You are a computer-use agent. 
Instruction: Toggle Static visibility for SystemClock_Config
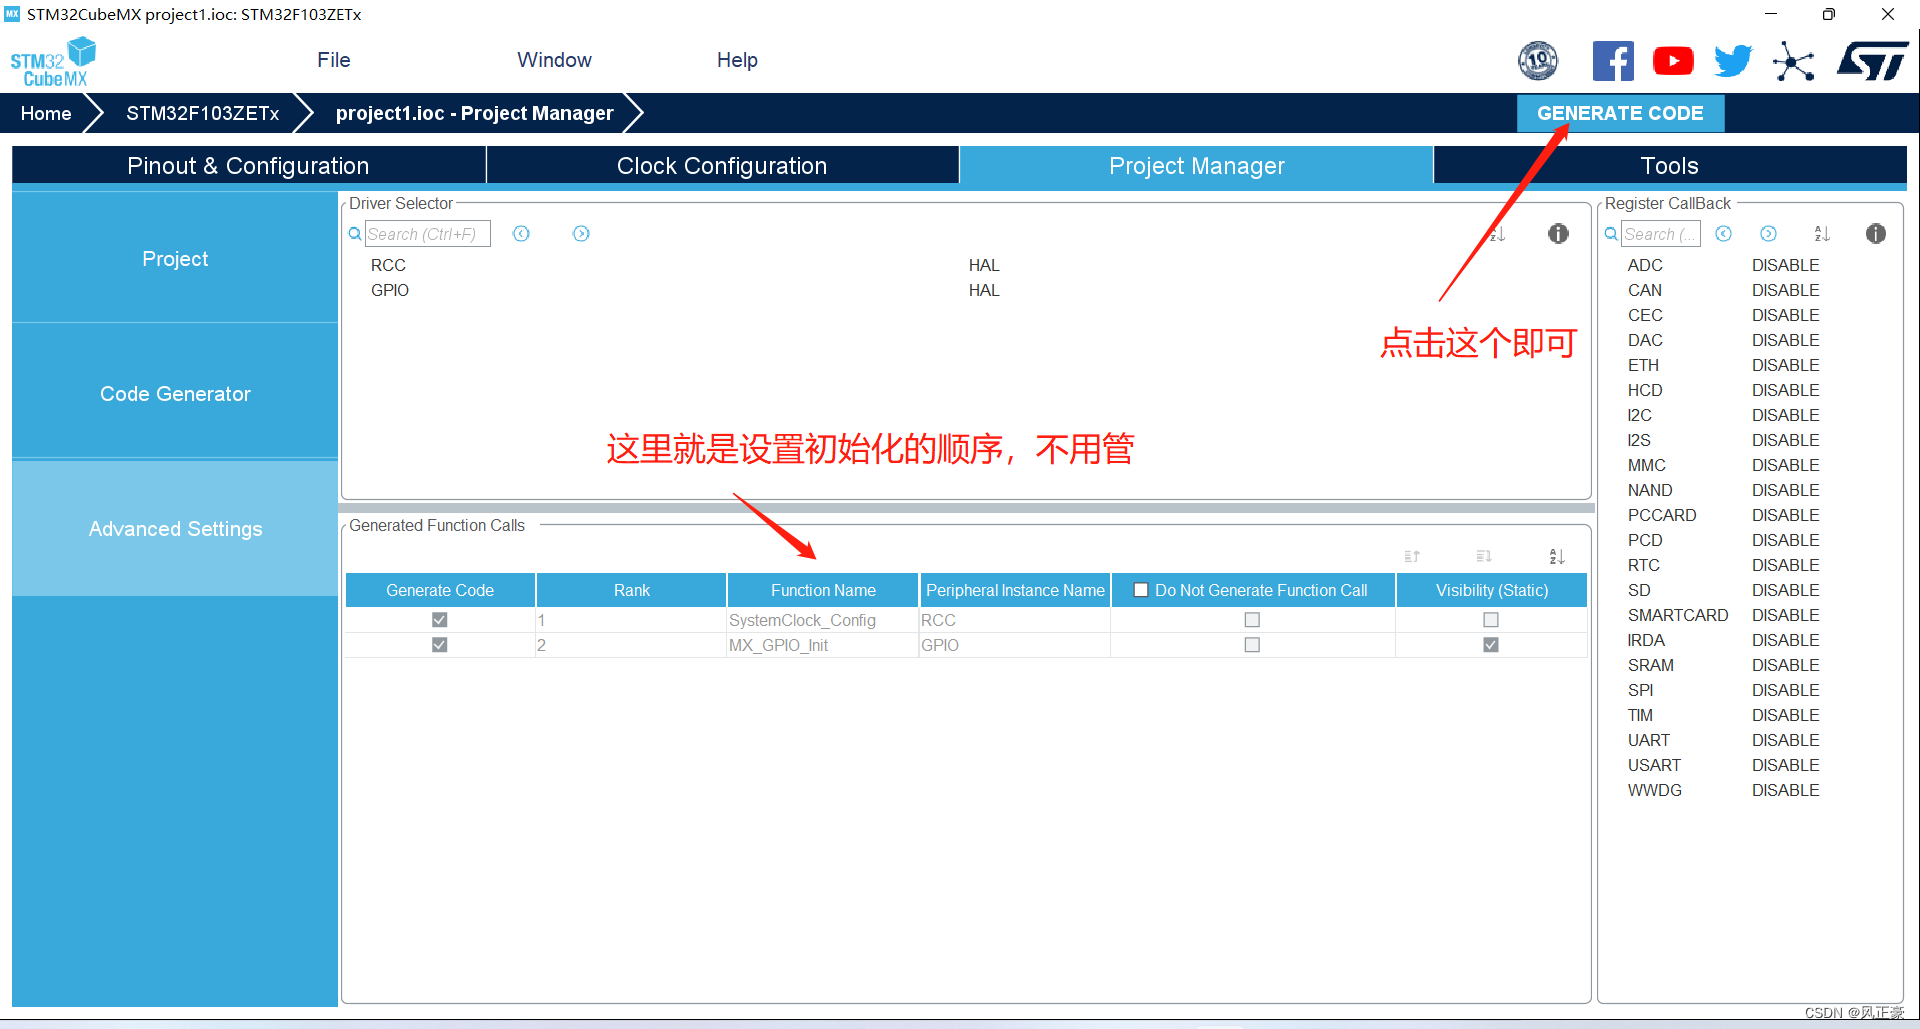(1491, 620)
